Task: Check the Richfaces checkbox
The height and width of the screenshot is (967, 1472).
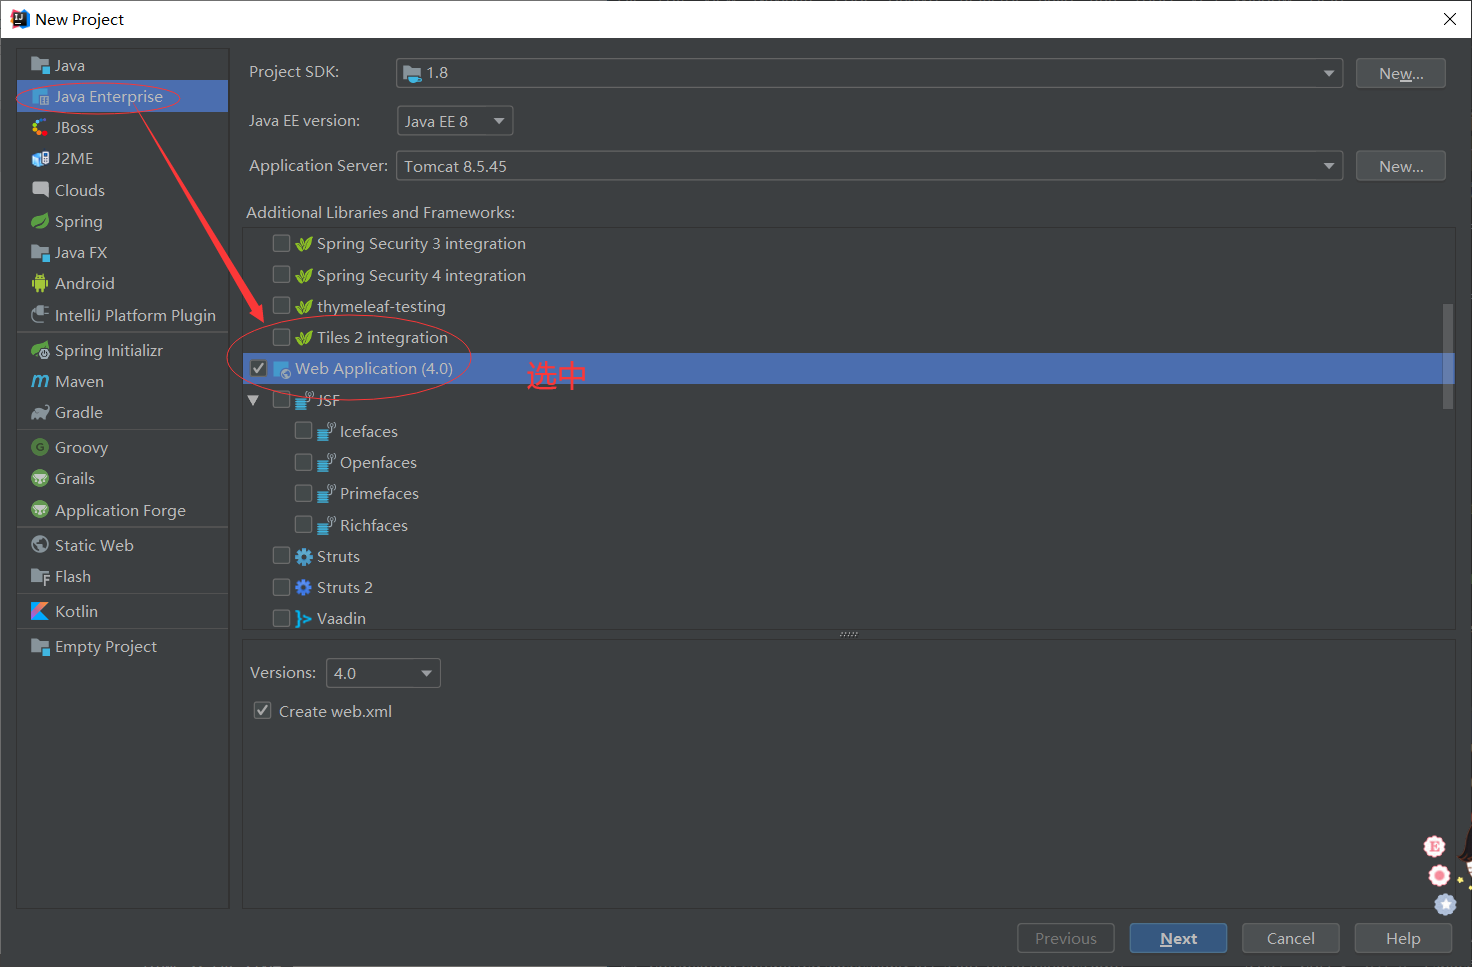Action: 303,524
